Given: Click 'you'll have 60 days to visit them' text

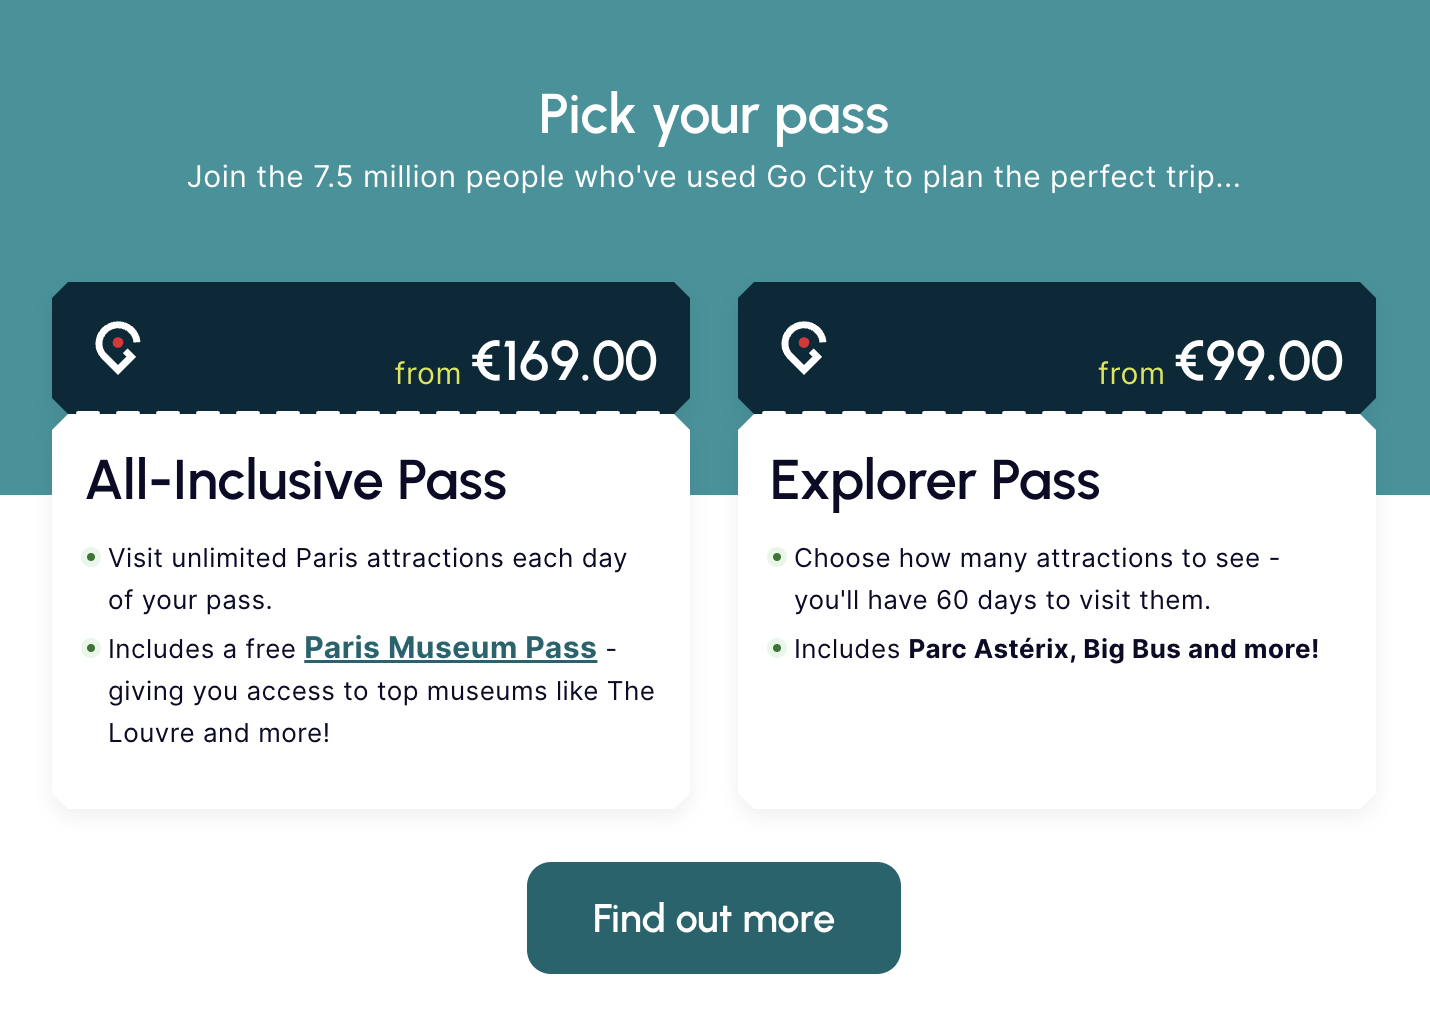Looking at the screenshot, I should [x=1002, y=600].
